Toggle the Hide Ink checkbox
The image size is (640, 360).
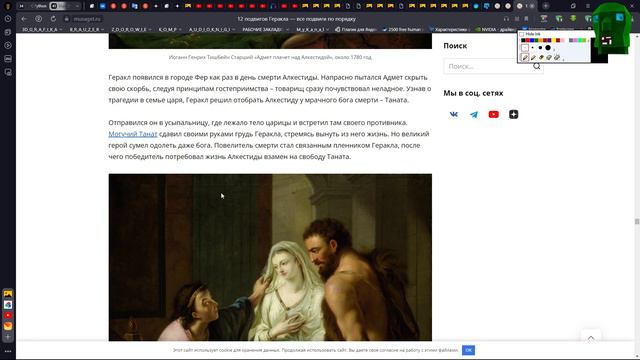point(521,34)
